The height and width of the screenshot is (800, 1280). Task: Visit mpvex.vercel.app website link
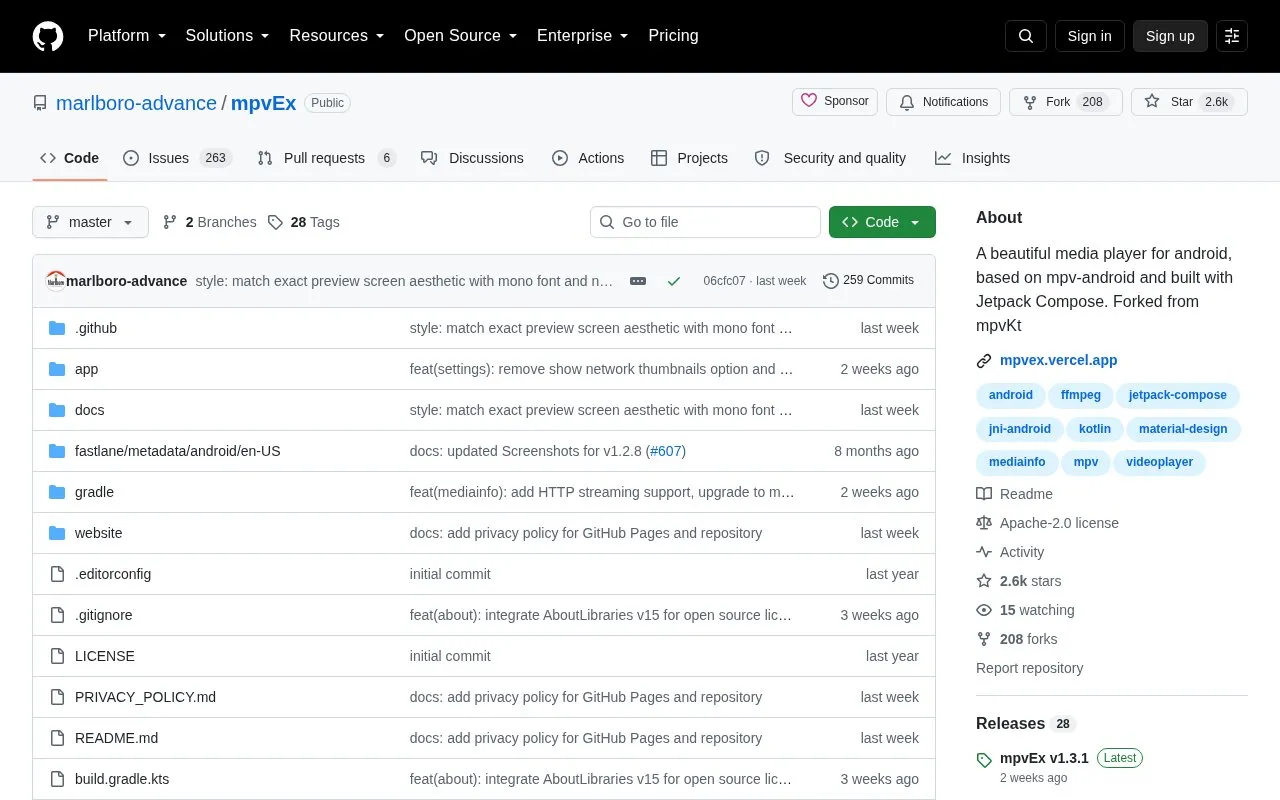tap(1059, 360)
